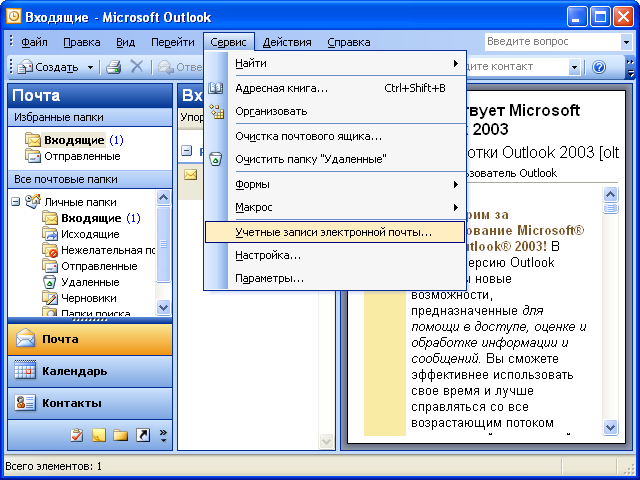Open the Правка menu
Viewport: 640px width, 480px height.
pos(82,42)
